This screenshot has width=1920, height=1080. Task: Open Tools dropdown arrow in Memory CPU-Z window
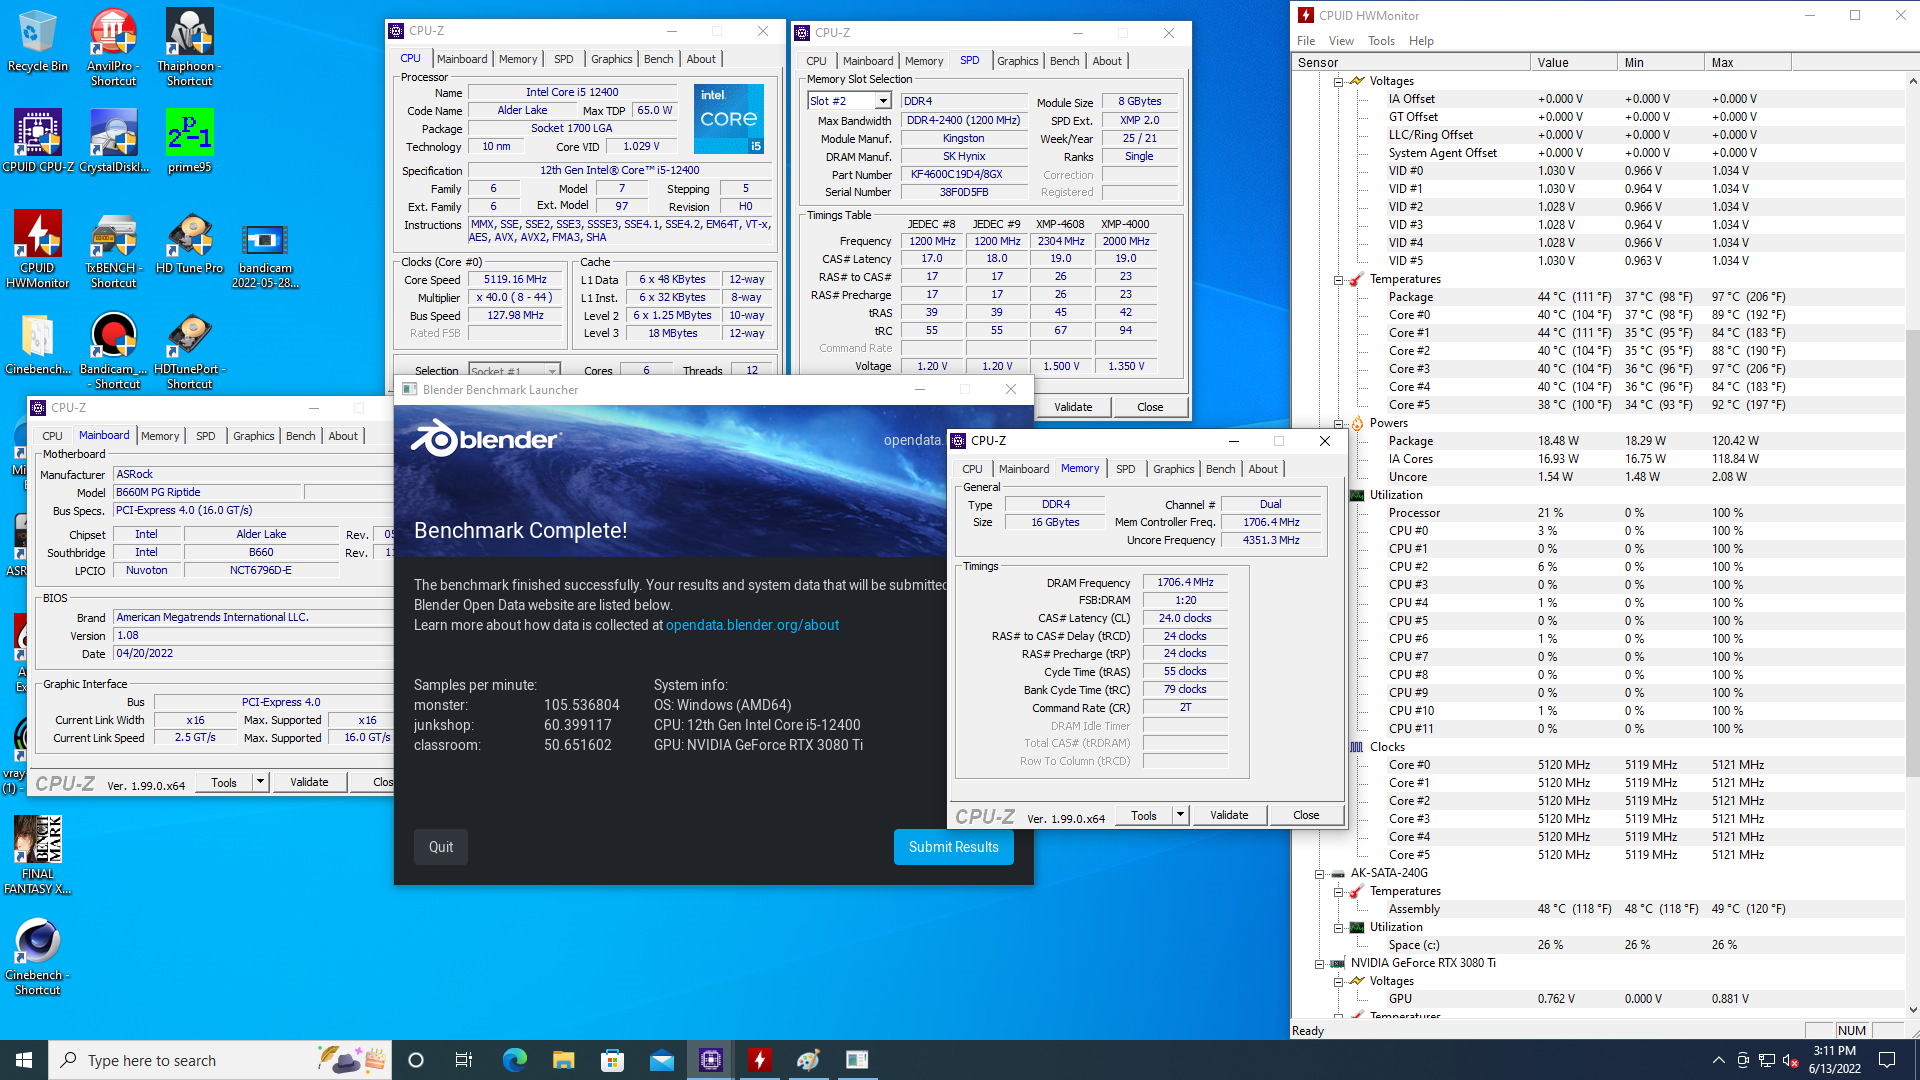point(1180,815)
